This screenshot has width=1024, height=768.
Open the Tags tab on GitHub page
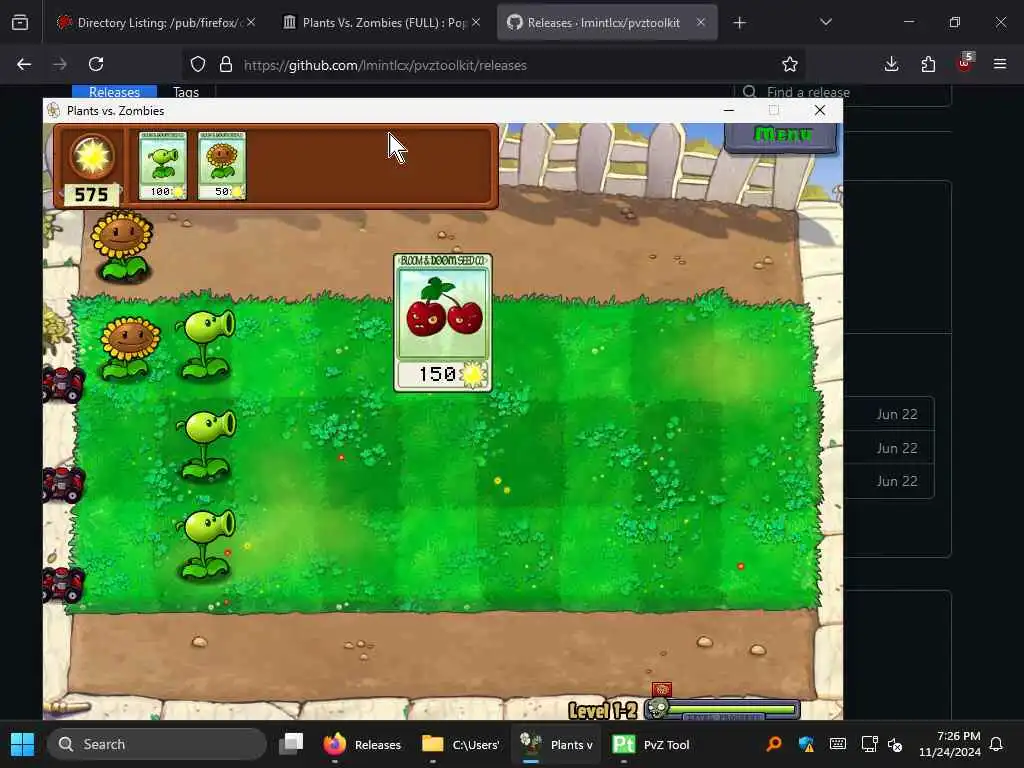click(x=185, y=91)
